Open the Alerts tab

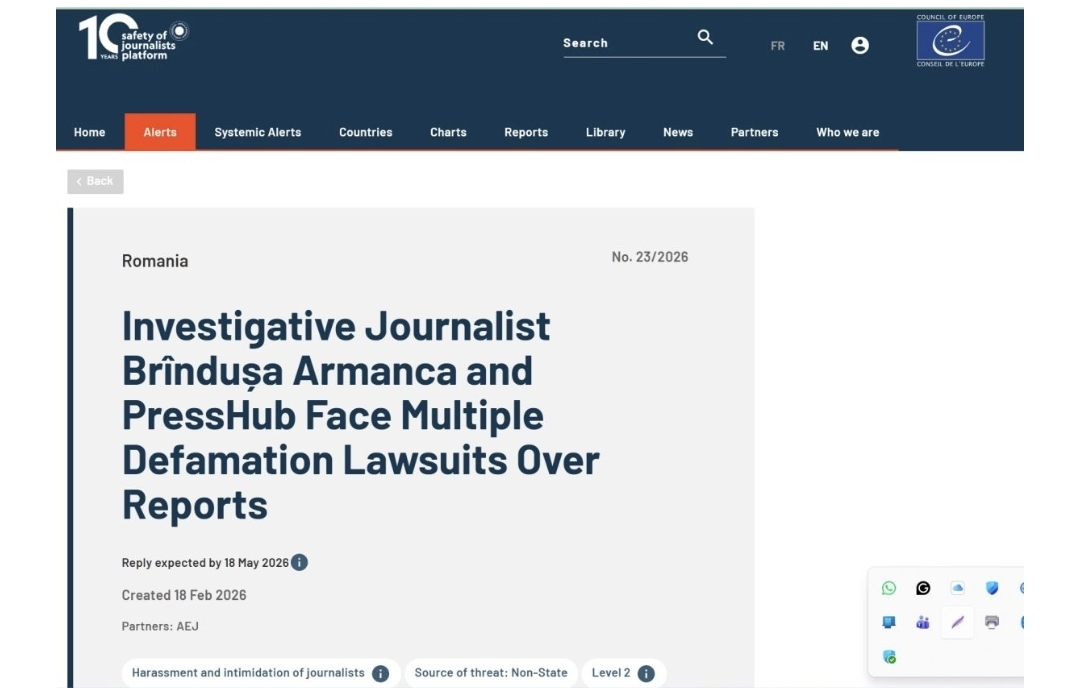160,132
